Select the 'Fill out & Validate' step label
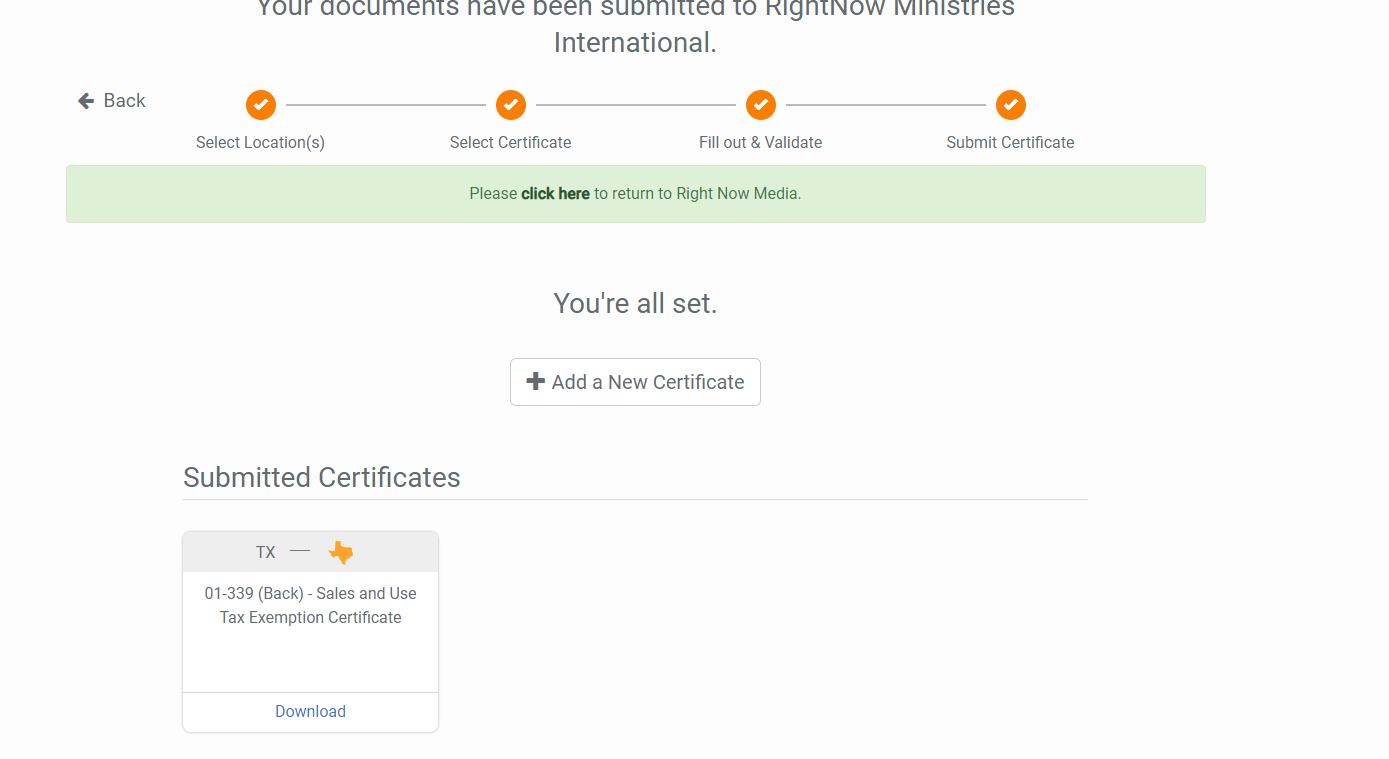The width and height of the screenshot is (1389, 759). (x=760, y=142)
